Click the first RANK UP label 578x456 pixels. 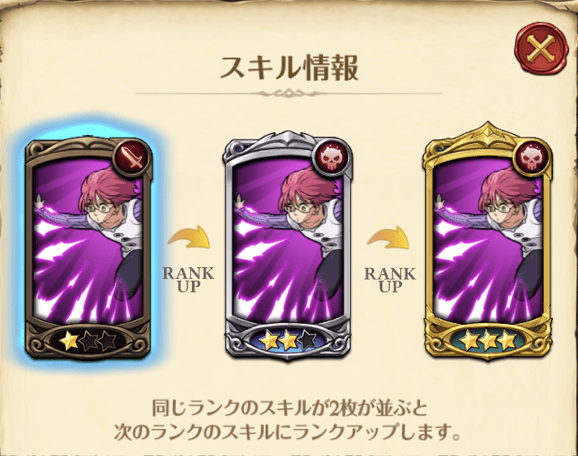pos(188,279)
